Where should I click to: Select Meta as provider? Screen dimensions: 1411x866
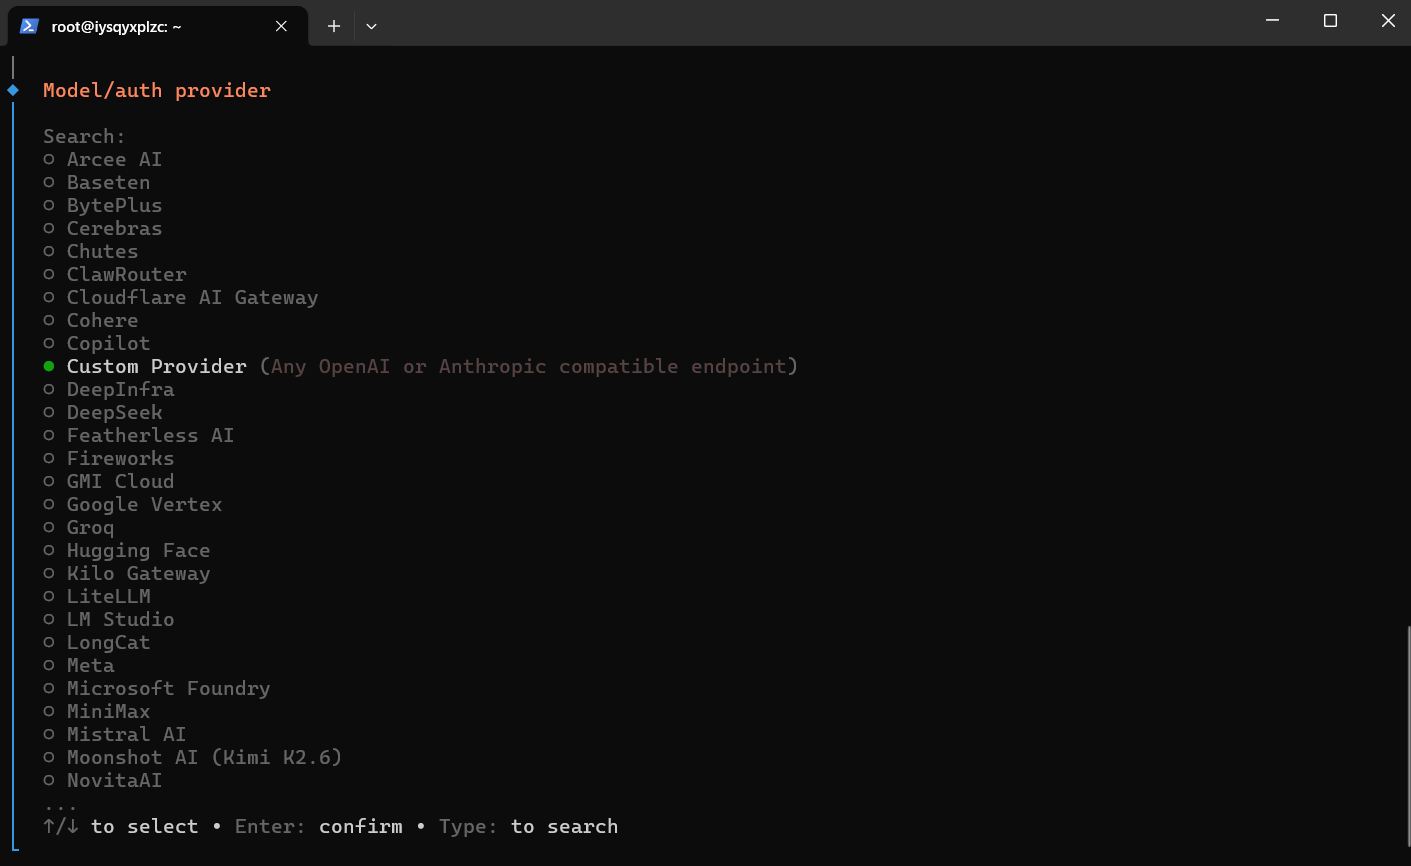point(79,665)
